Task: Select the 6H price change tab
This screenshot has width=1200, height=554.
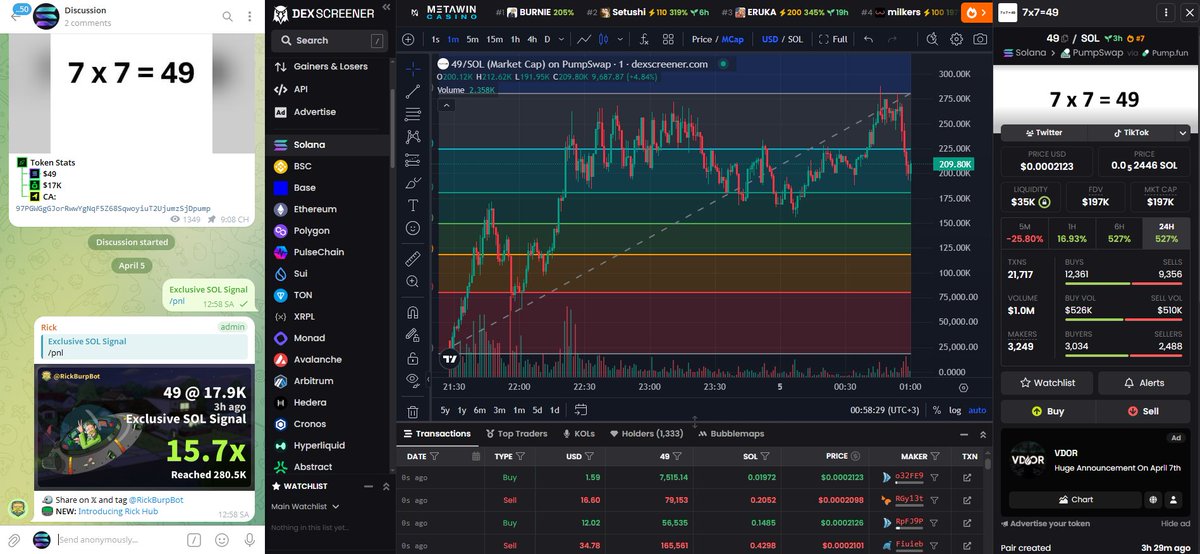Action: pos(1120,233)
